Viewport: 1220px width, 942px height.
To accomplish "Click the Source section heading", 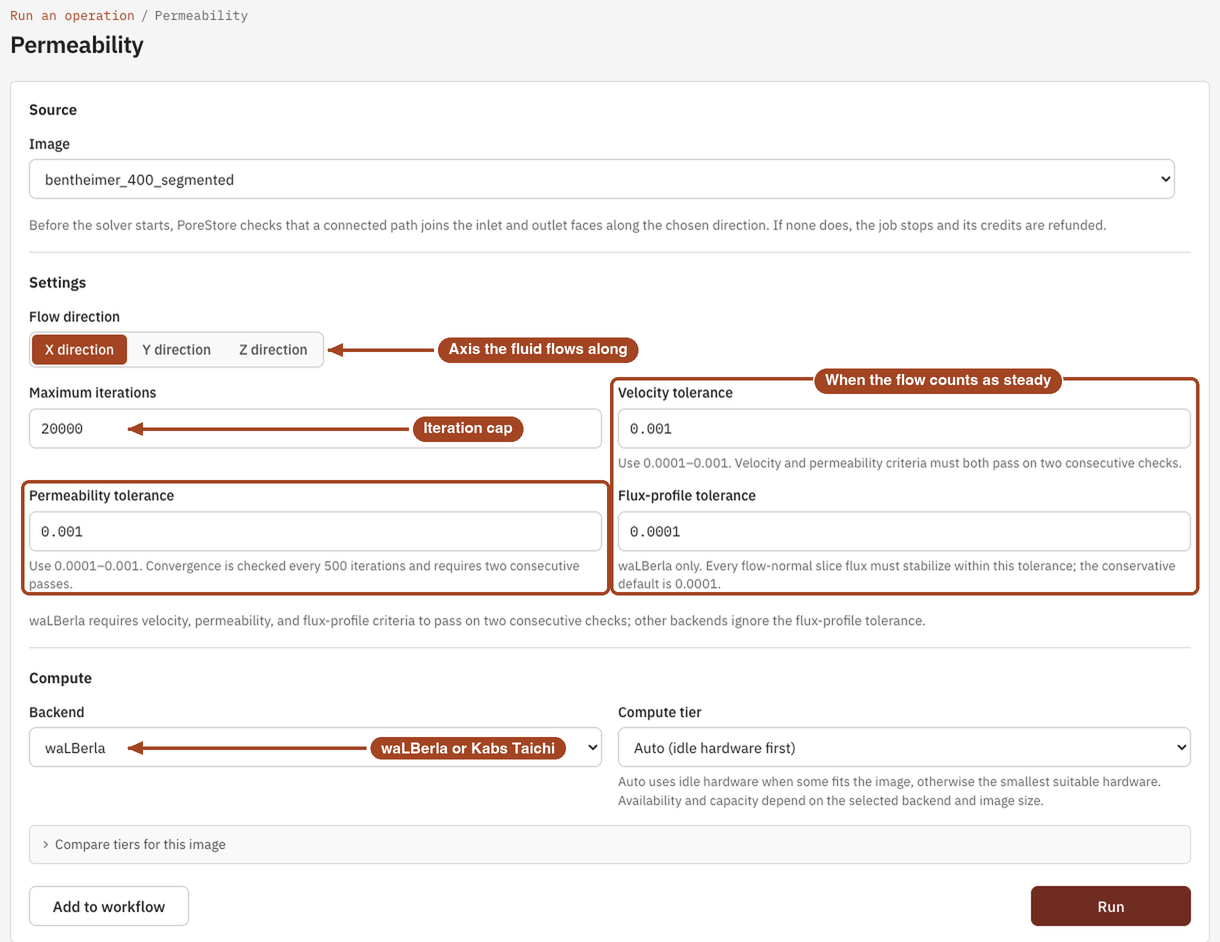I will 53,110.
